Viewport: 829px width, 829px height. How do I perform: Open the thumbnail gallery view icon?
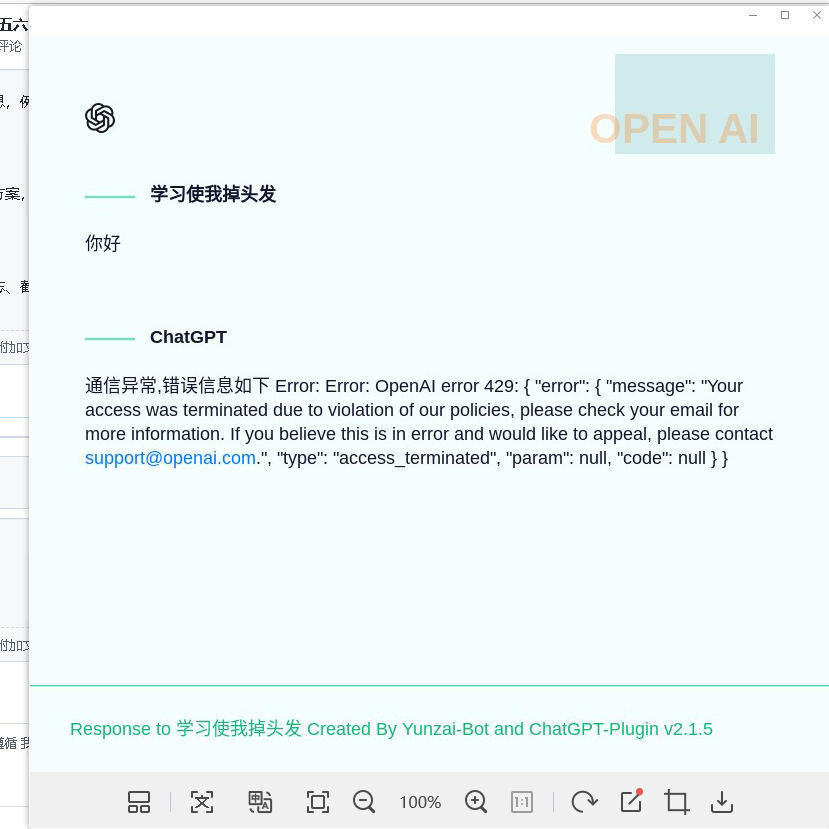pos(139,802)
